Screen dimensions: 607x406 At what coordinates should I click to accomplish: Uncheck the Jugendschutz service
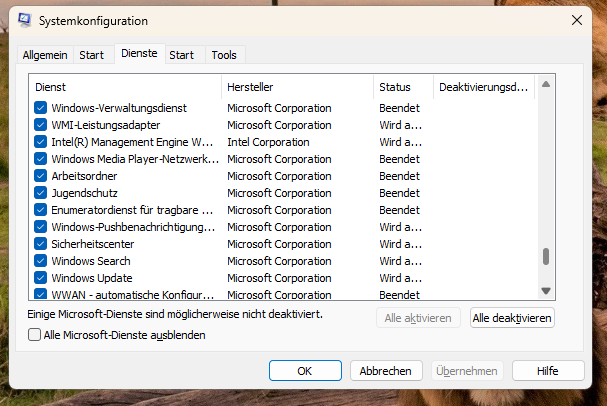click(41, 193)
